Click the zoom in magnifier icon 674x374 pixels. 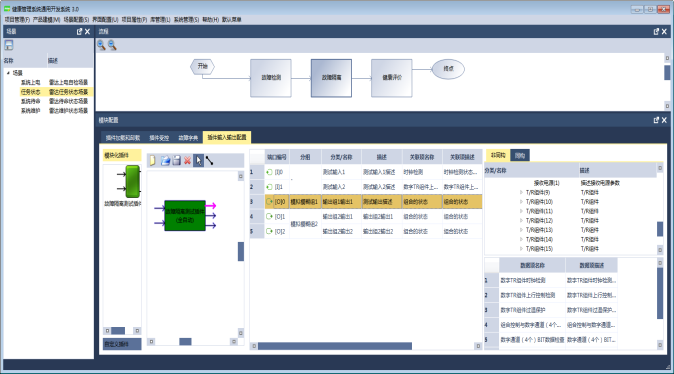click(101, 45)
